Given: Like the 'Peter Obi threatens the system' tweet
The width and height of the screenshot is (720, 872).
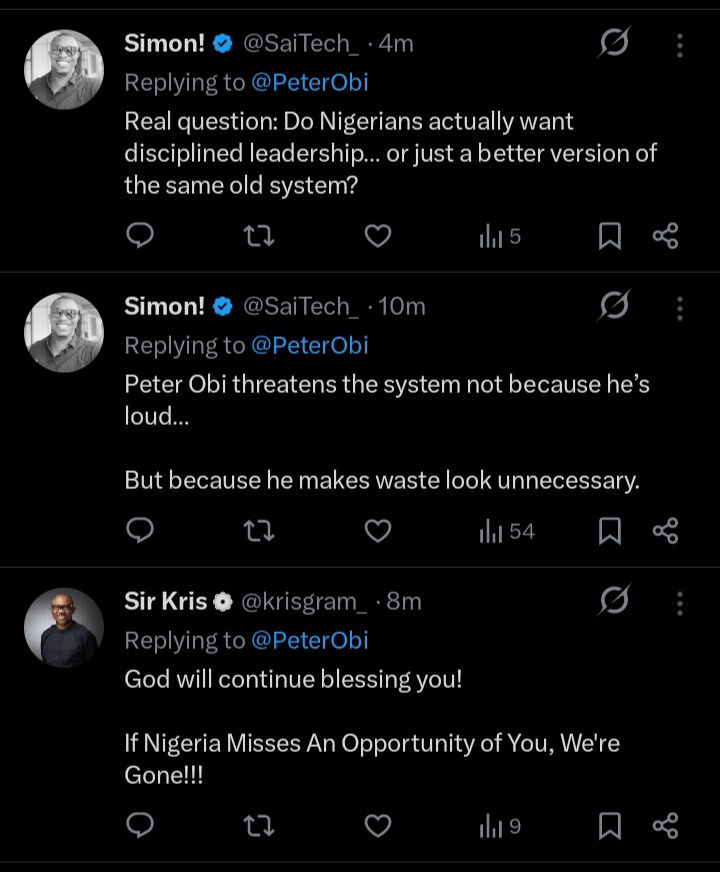Looking at the screenshot, I should [x=377, y=531].
